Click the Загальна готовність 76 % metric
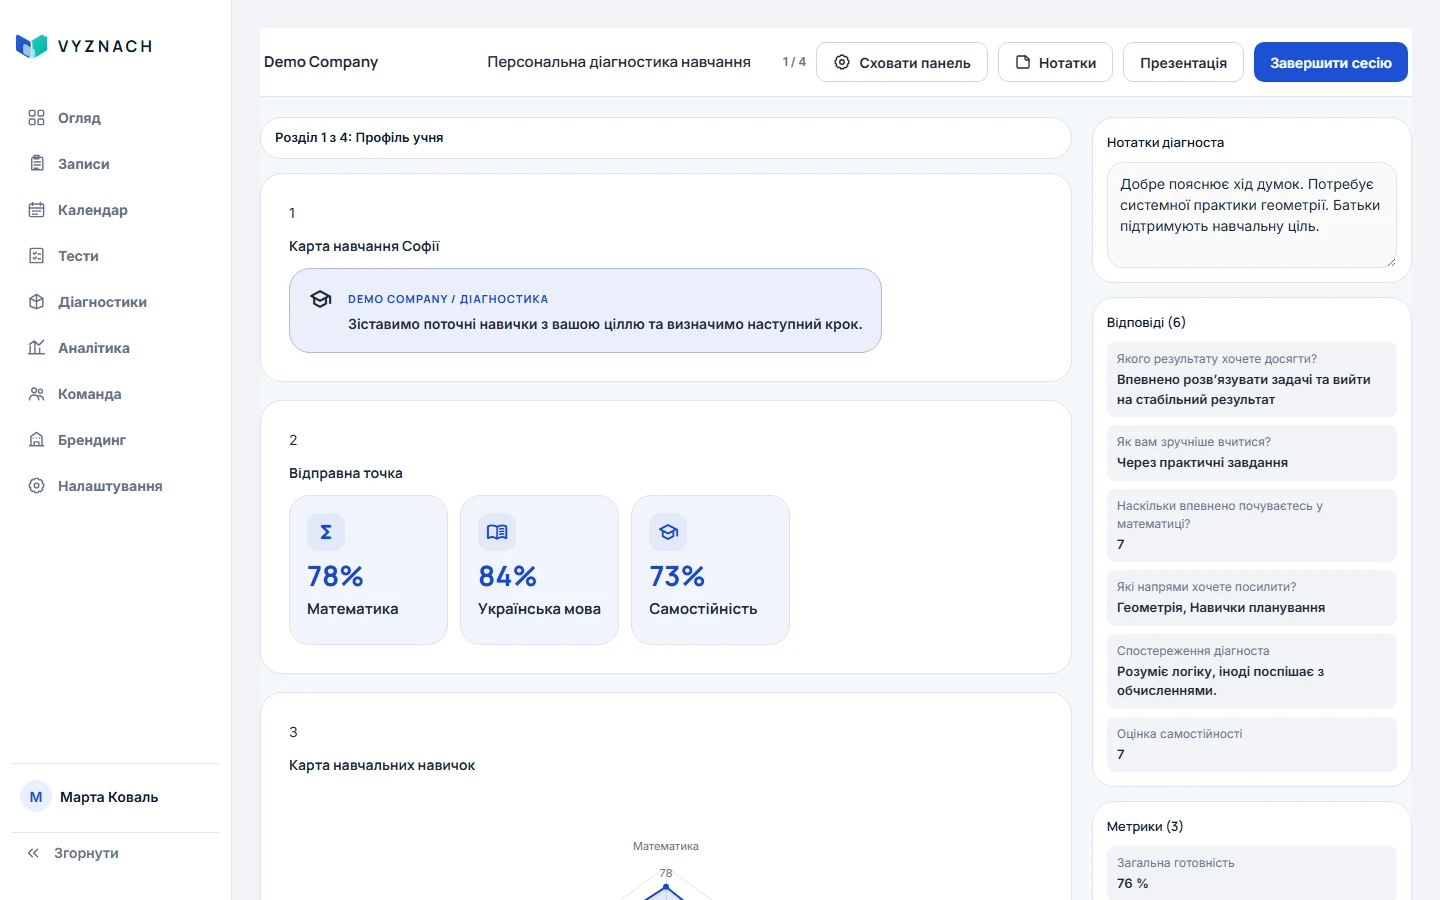This screenshot has width=1440, height=900. click(1252, 873)
